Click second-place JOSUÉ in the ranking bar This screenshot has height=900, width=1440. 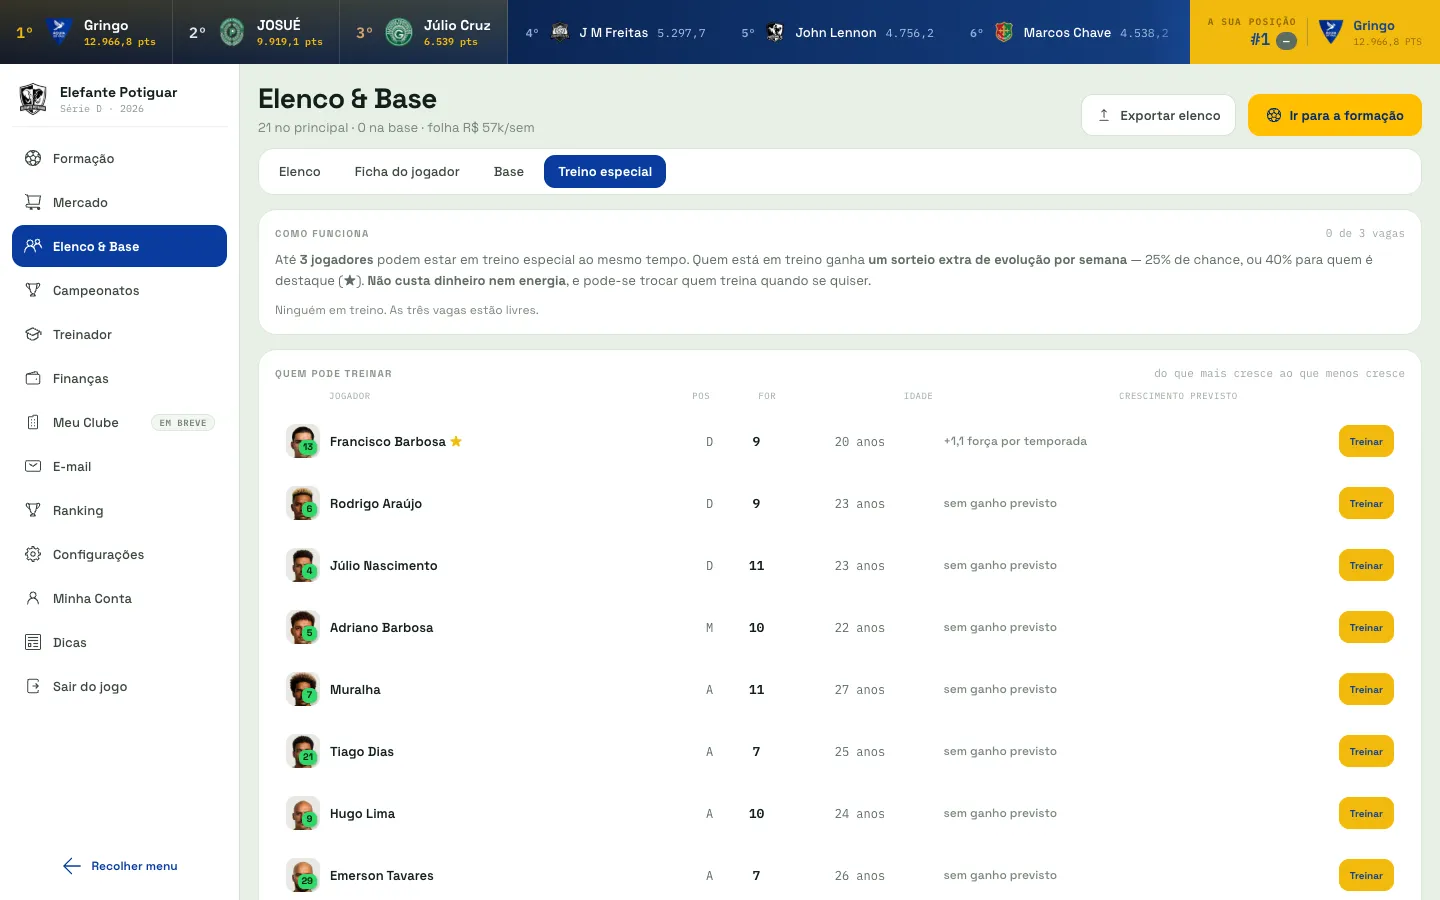256,32
